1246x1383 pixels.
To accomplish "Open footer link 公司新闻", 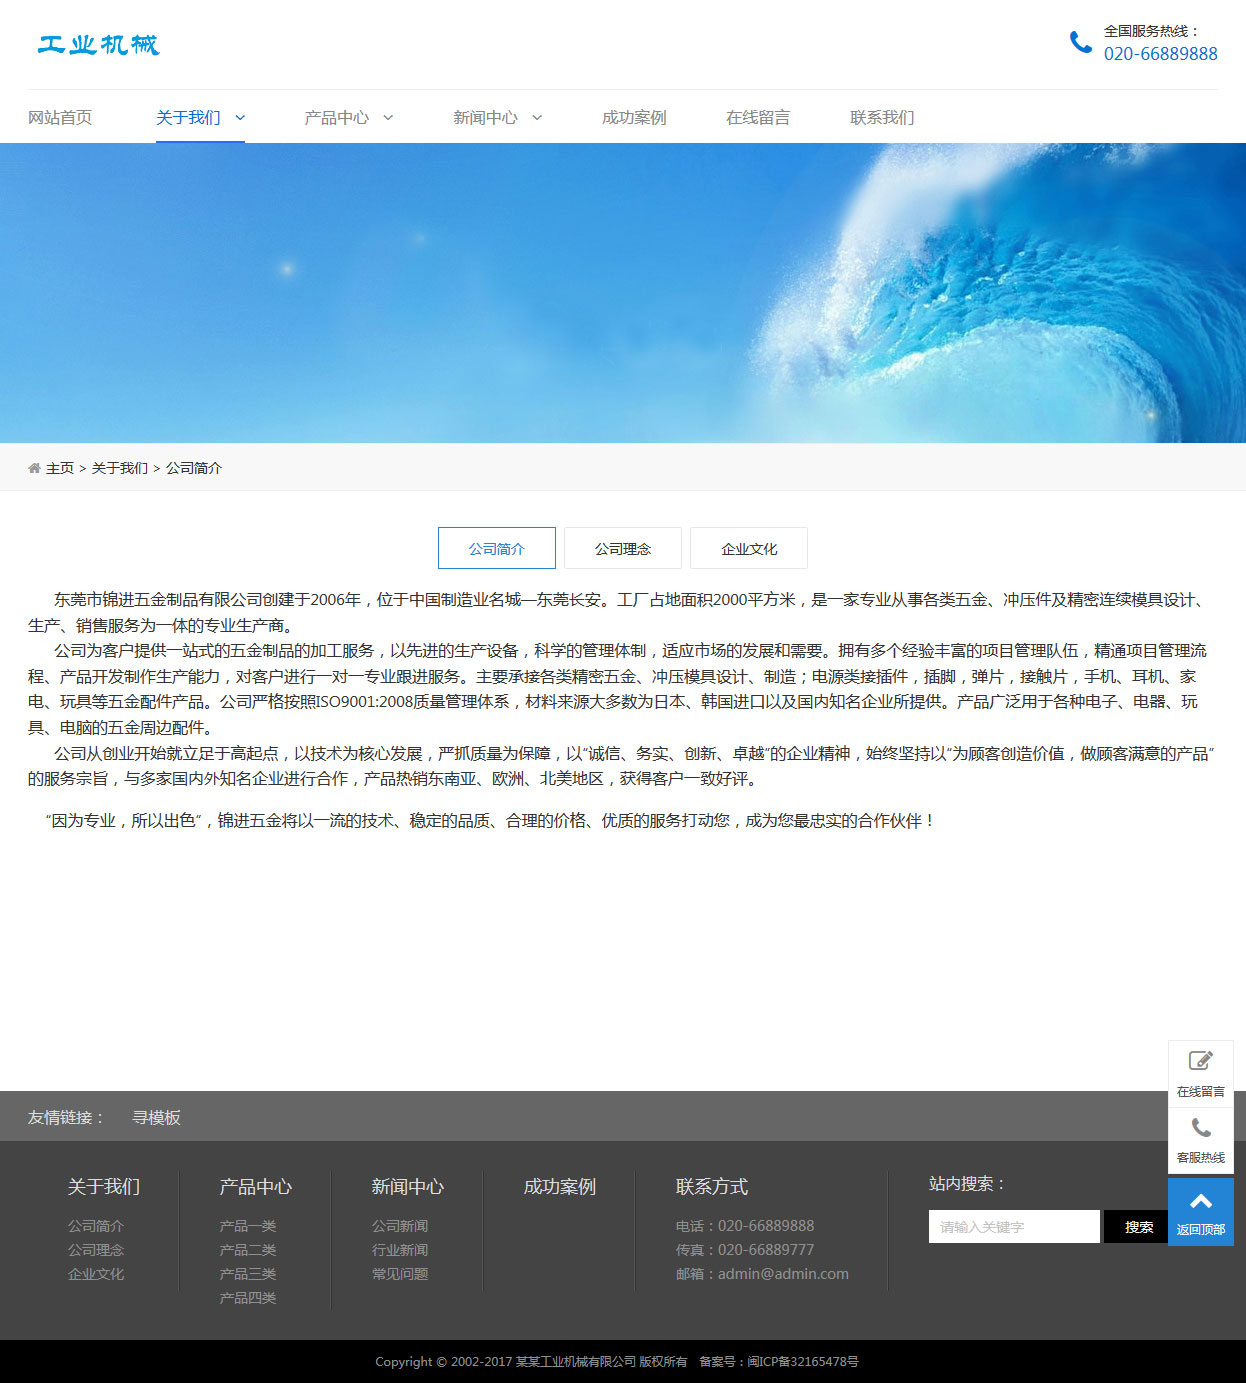I will (x=400, y=1226).
